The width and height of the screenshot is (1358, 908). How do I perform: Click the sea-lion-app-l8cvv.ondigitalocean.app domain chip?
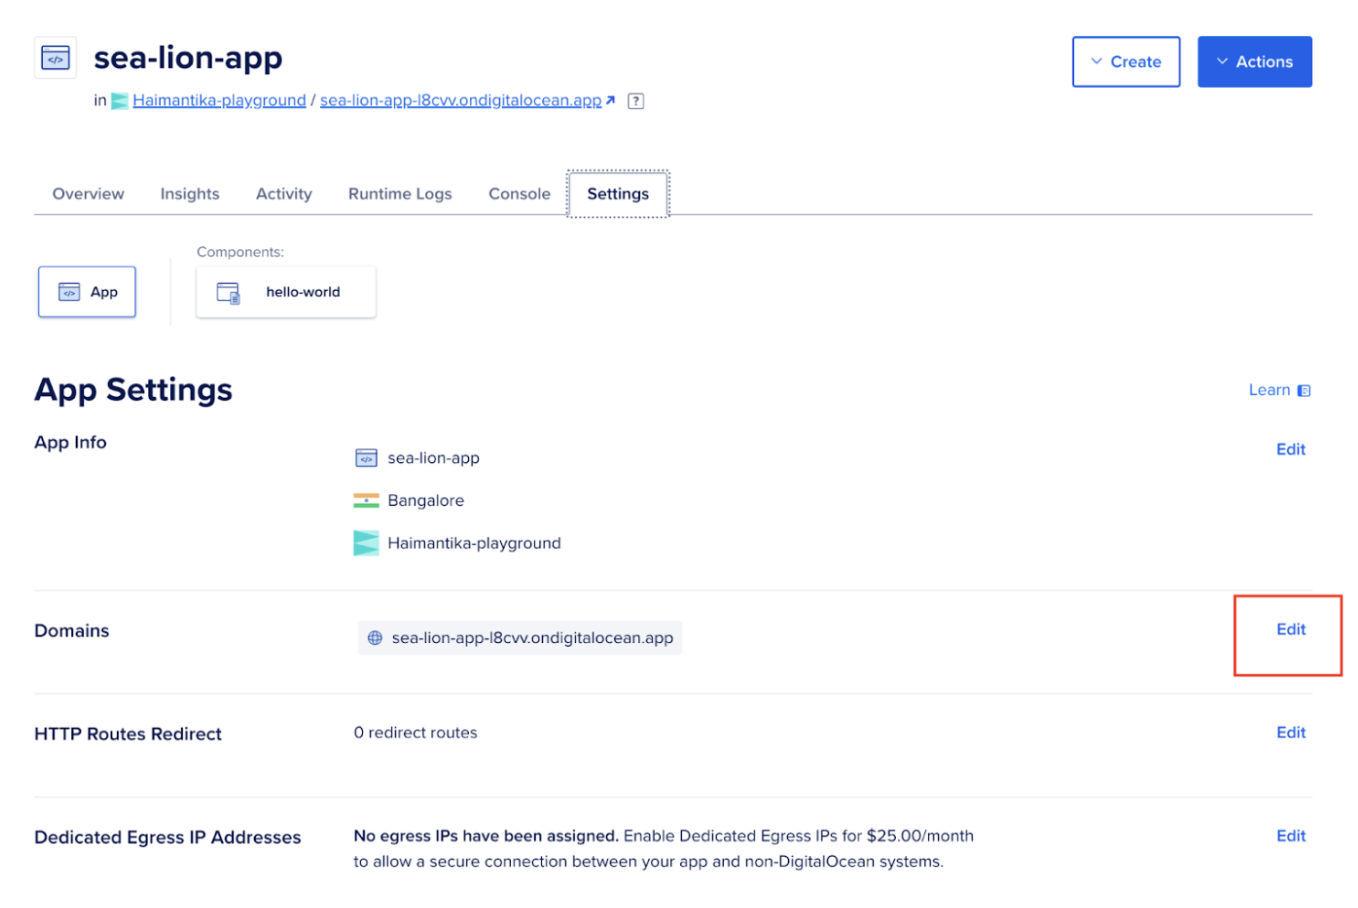pos(520,638)
